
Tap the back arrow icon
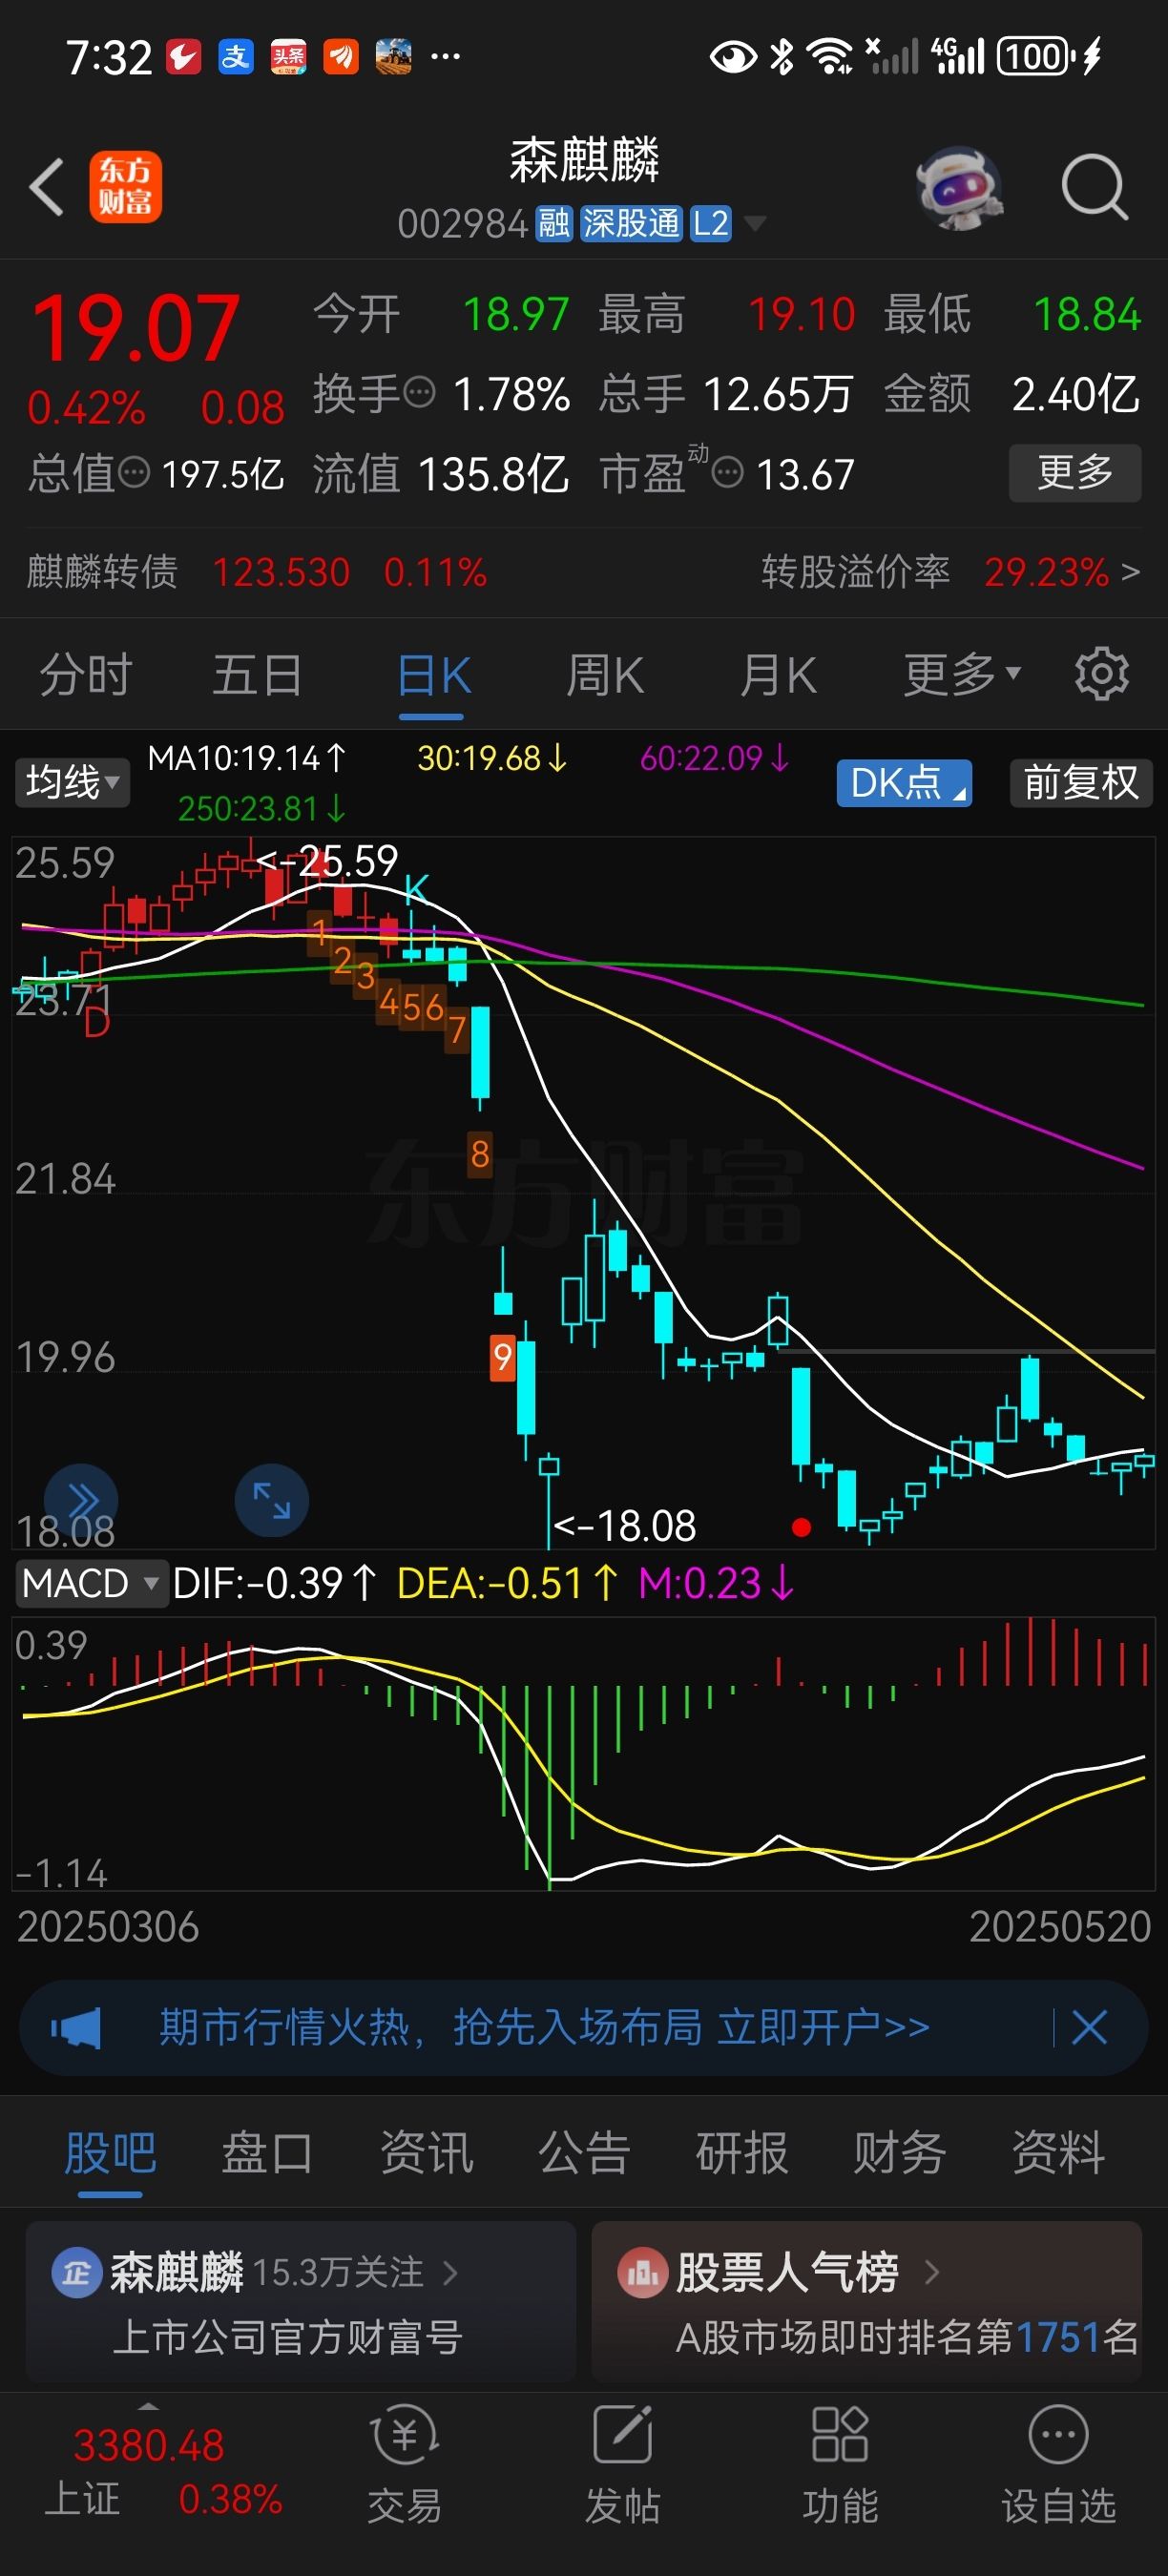click(47, 187)
